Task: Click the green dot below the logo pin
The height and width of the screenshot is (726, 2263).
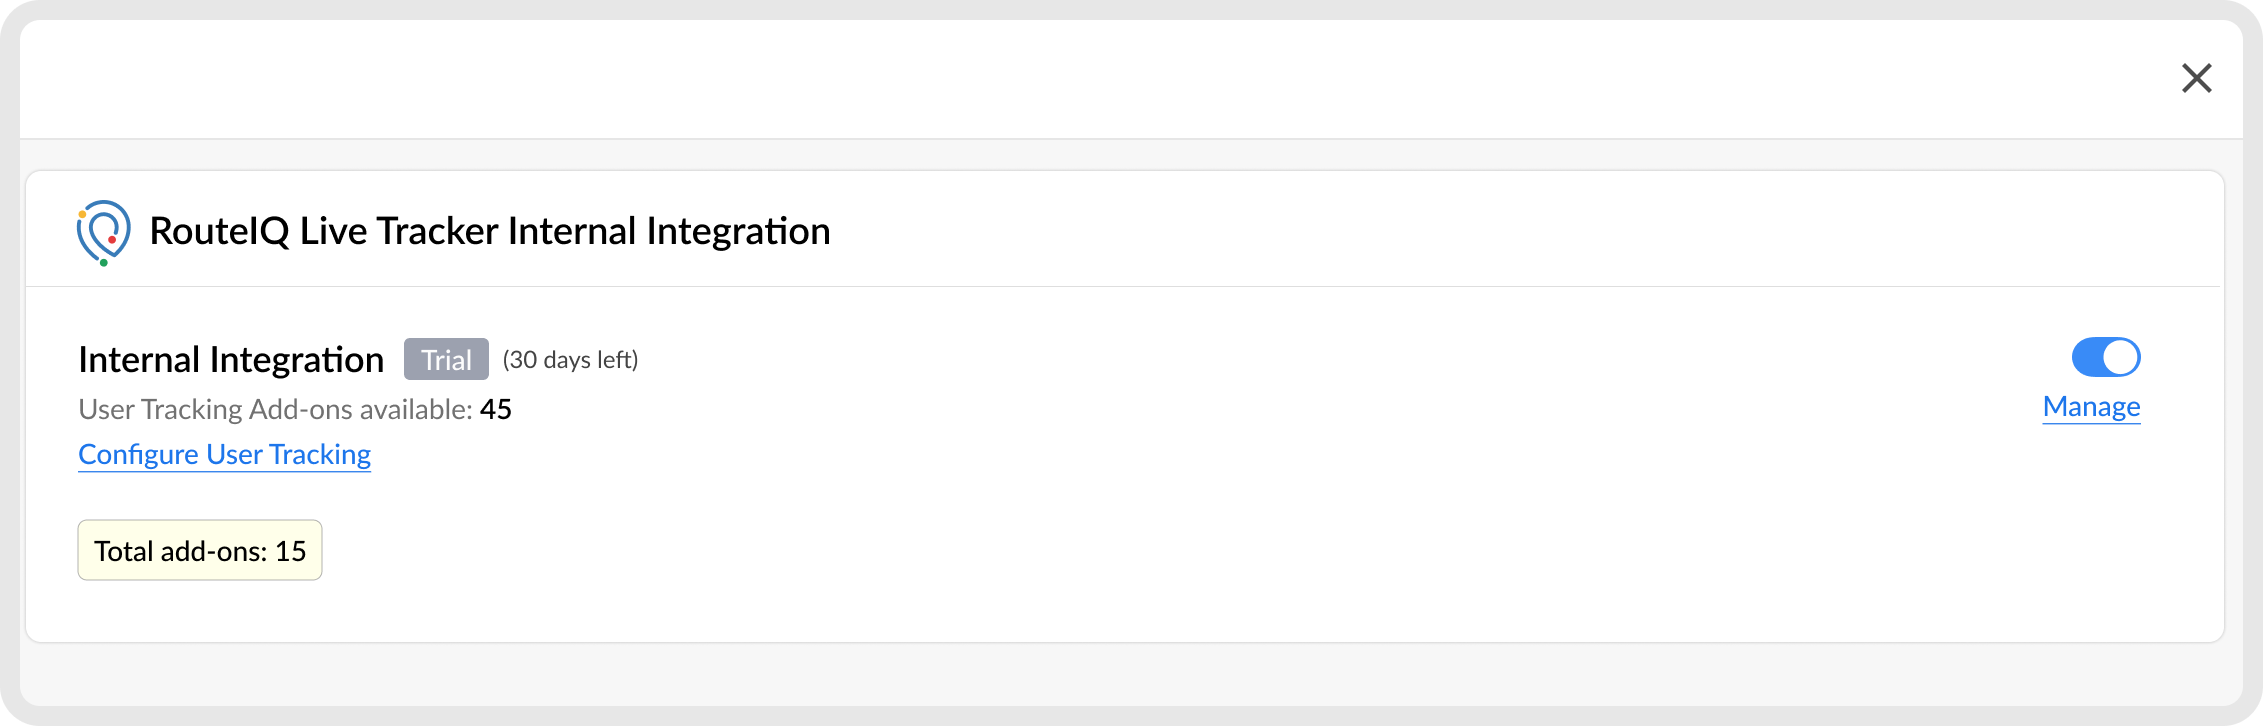Action: tap(104, 263)
